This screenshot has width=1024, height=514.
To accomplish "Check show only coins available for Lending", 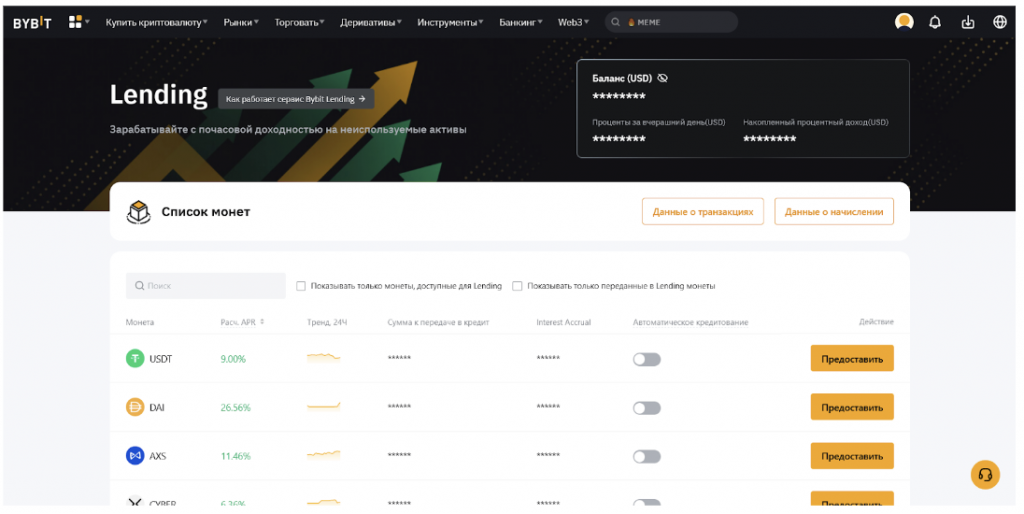I will tap(301, 286).
